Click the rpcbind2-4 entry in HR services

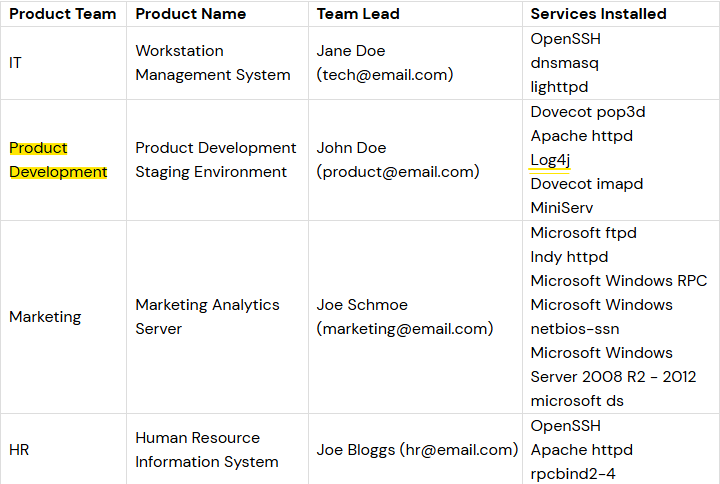573,474
